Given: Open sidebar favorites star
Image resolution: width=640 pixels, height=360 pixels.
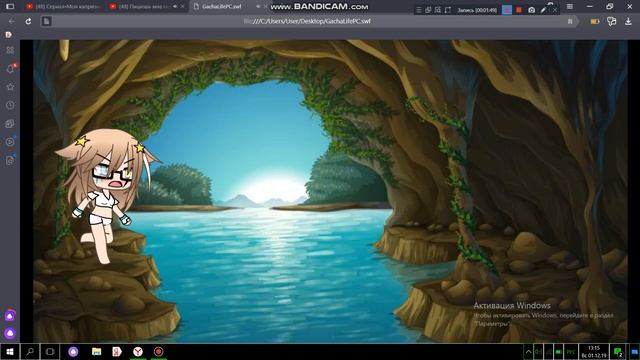Looking at the screenshot, I should coord(10,87).
